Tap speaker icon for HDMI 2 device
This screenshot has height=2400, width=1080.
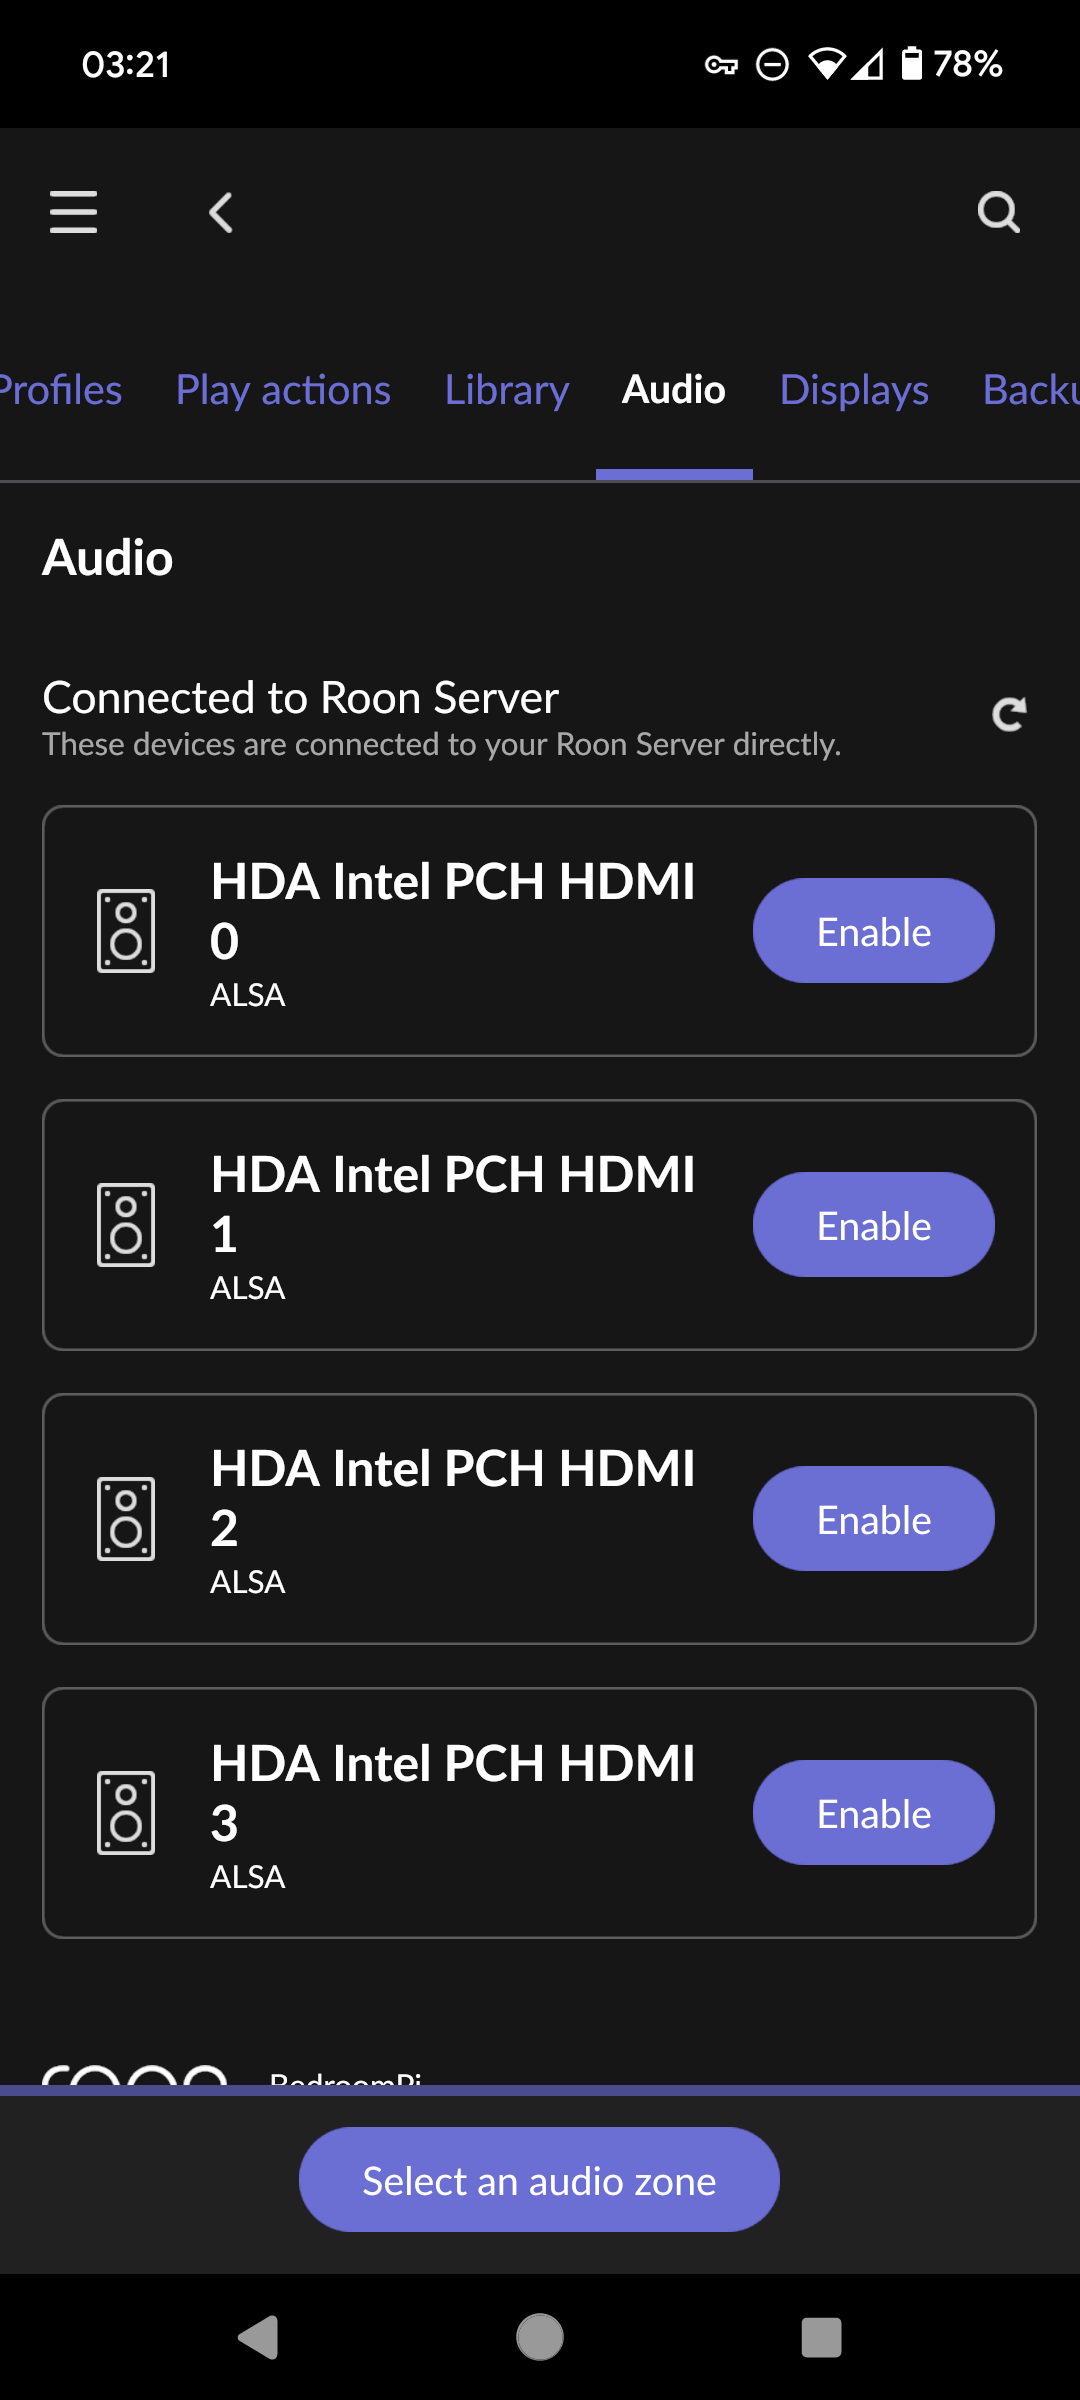coord(126,1519)
